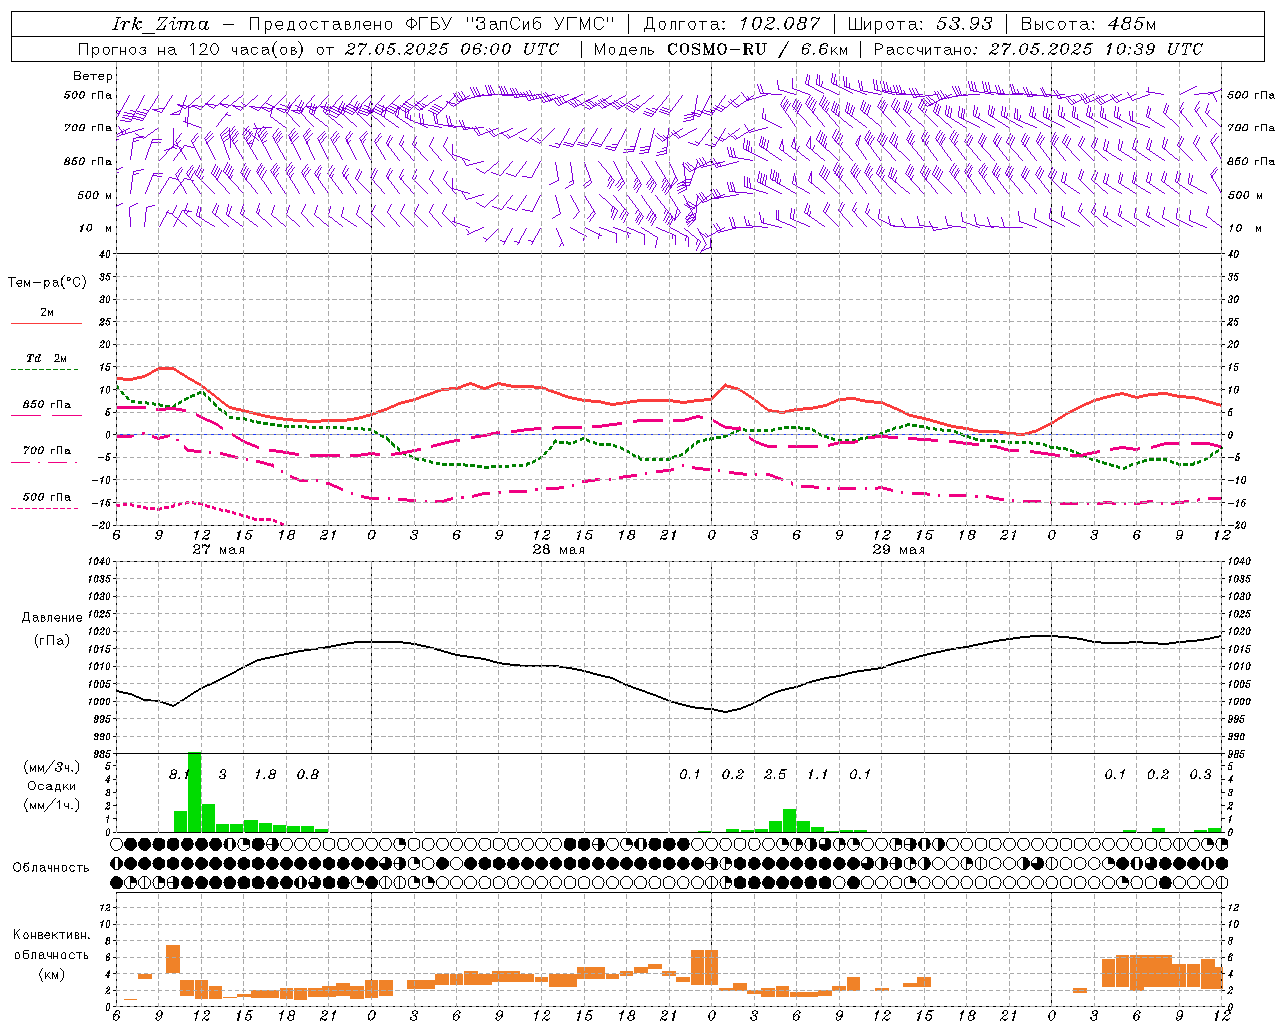This screenshot has width=1280, height=1024.
Task: Click the Долгота: 102.087 value
Action: pyautogui.click(x=732, y=24)
